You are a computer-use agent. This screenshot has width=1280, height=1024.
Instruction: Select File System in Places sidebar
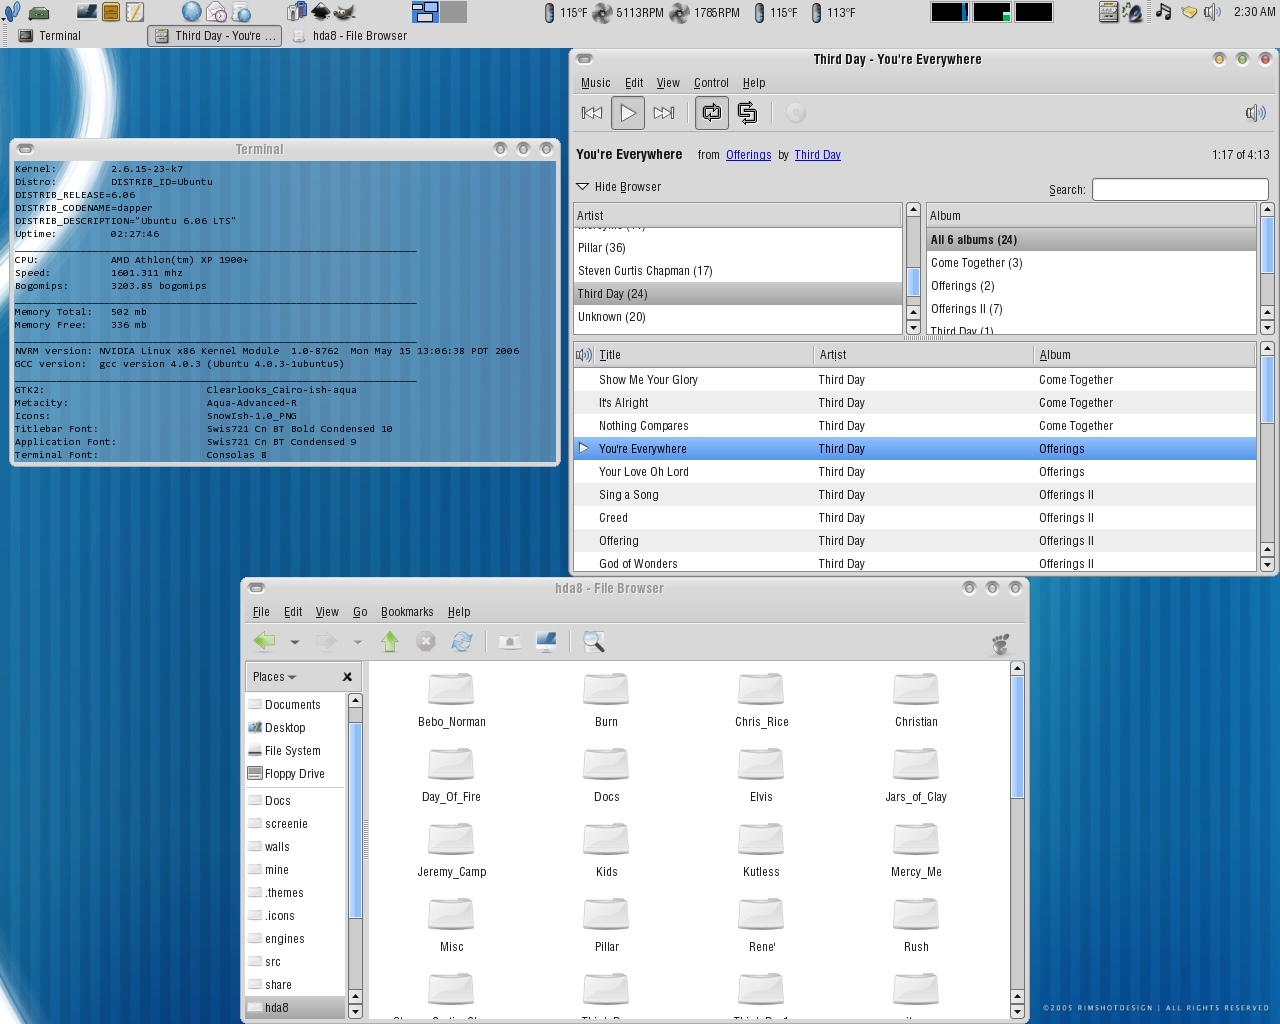tap(295, 751)
